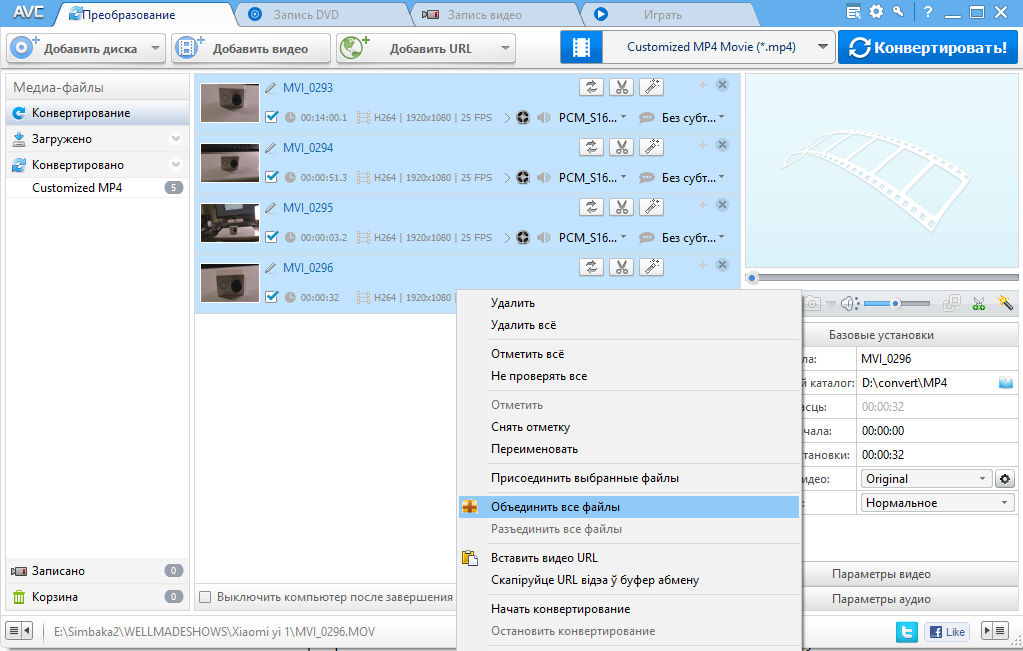The width and height of the screenshot is (1023, 651).
Task: Toggle the left panel with bottom-left icon
Action: tap(18, 631)
